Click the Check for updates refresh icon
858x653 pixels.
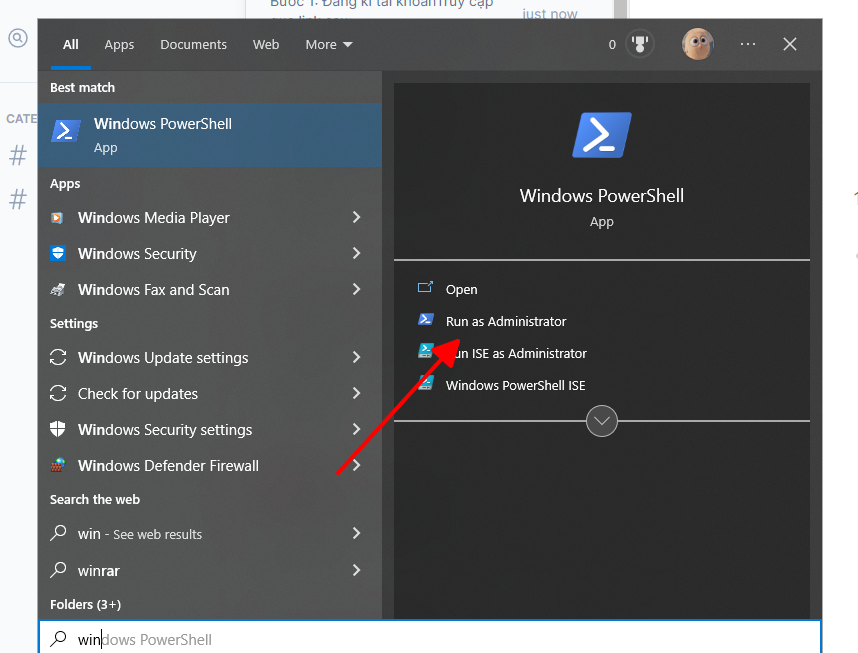[x=58, y=394]
